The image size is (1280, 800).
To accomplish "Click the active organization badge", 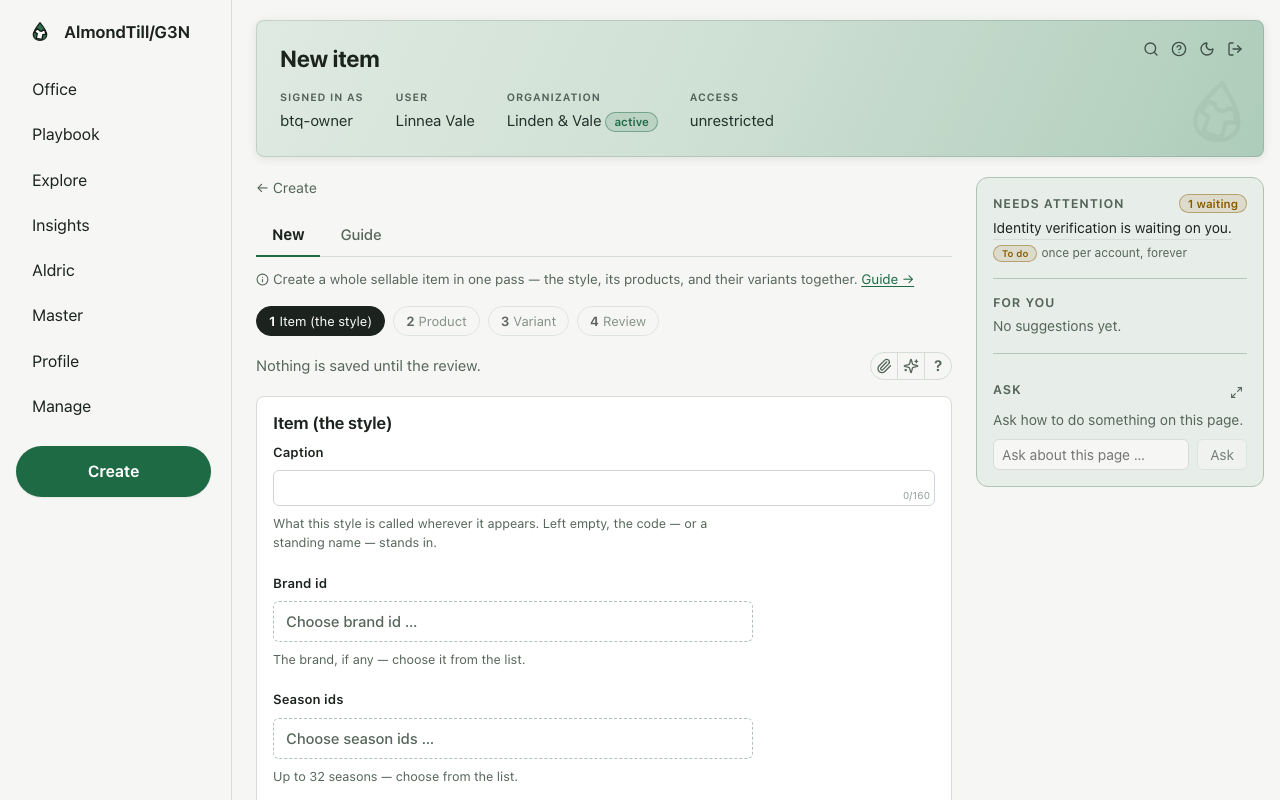I will click(631, 122).
